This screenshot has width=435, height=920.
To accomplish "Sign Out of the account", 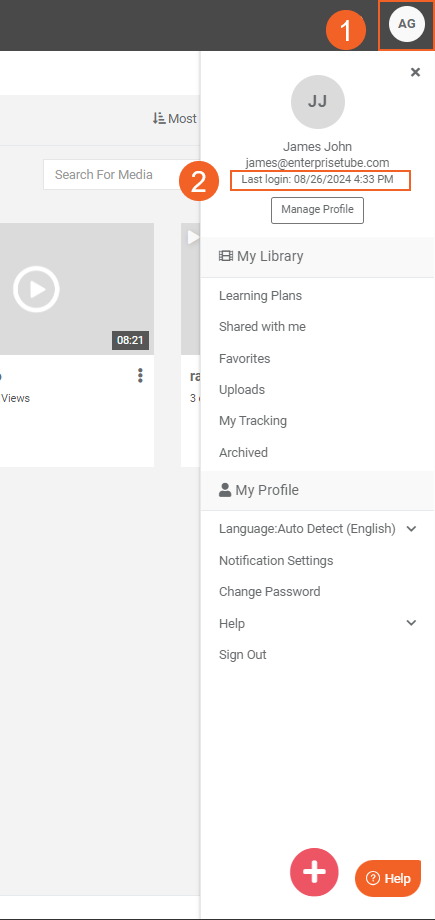I will coord(242,654).
